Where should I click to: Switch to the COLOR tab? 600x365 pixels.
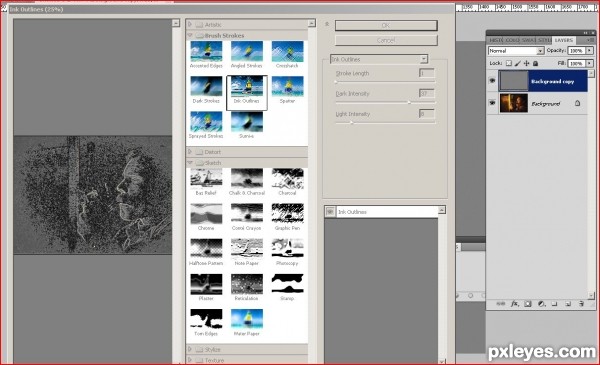(512, 40)
